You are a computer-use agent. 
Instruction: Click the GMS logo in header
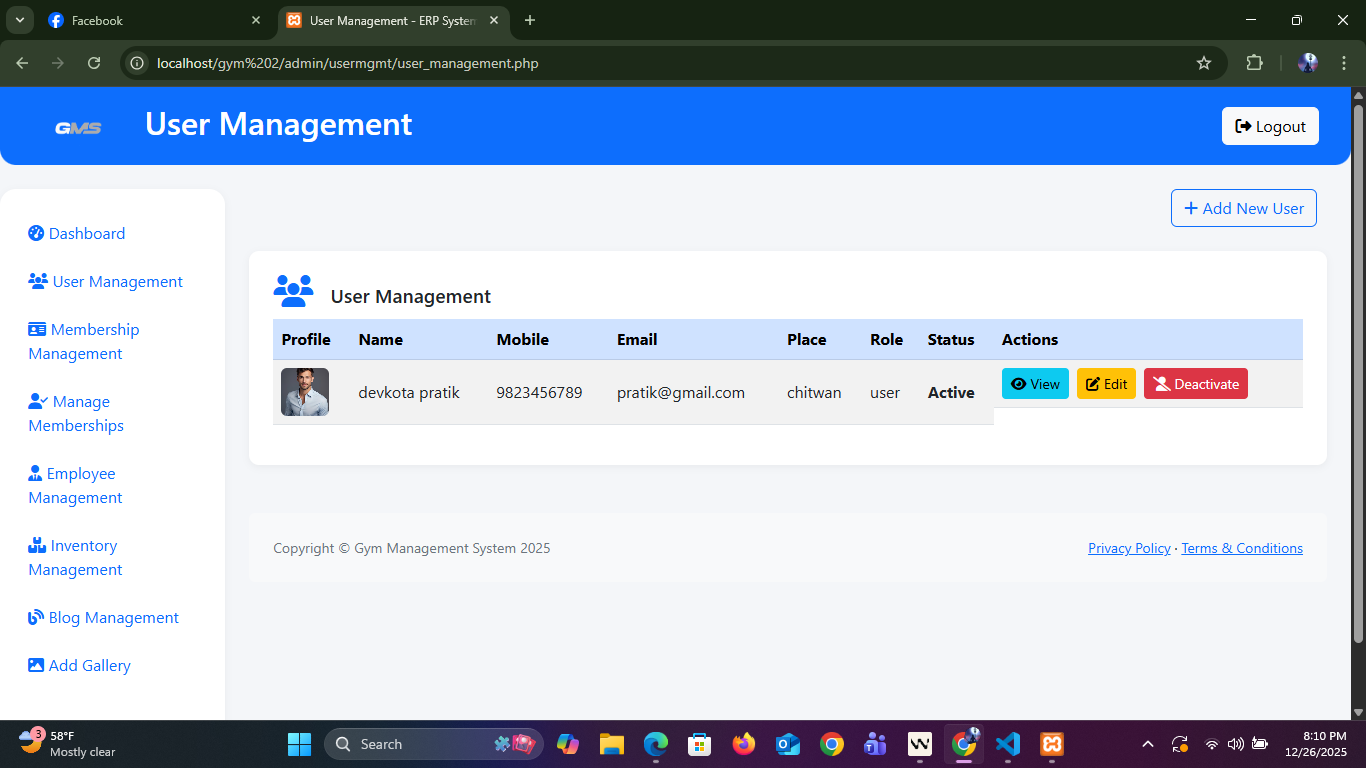[x=78, y=127]
